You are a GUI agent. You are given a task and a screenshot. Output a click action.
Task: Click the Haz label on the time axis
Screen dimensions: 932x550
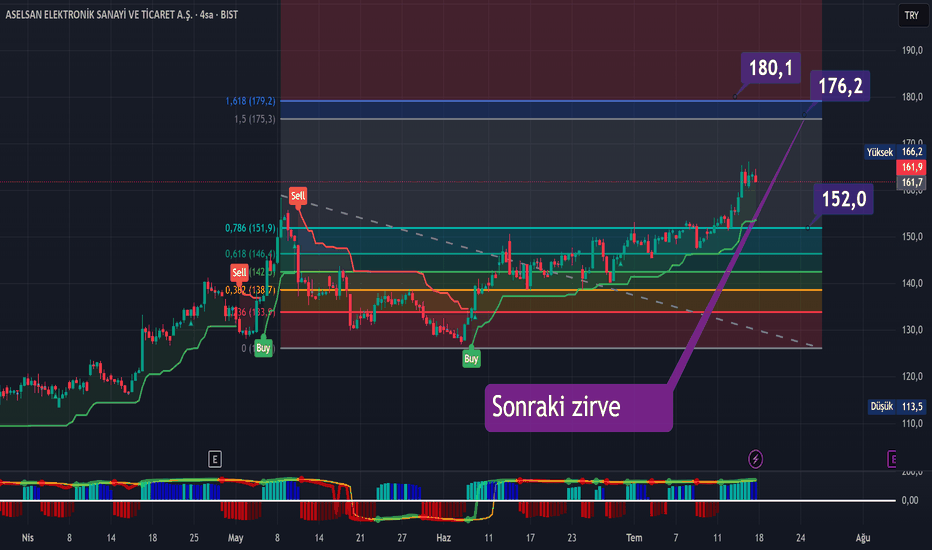pyautogui.click(x=443, y=538)
